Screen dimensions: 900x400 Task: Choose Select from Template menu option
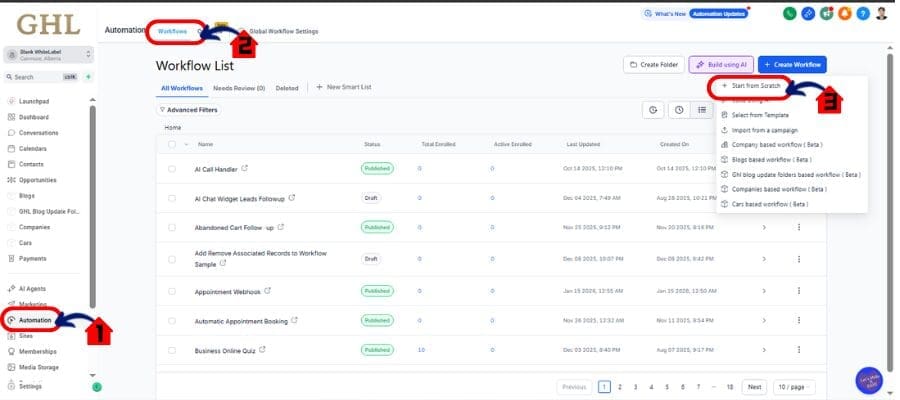[760, 115]
